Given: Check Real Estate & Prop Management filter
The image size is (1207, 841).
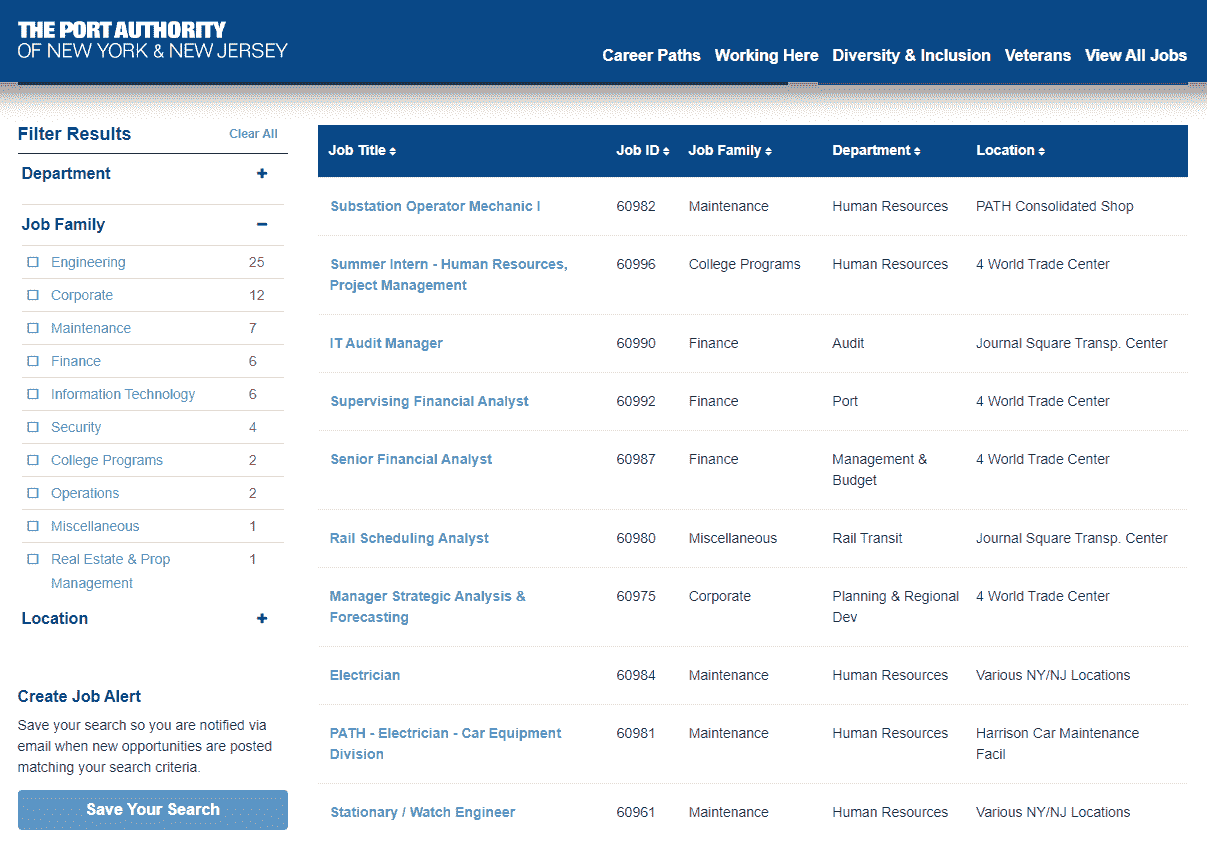Looking at the screenshot, I should point(33,559).
